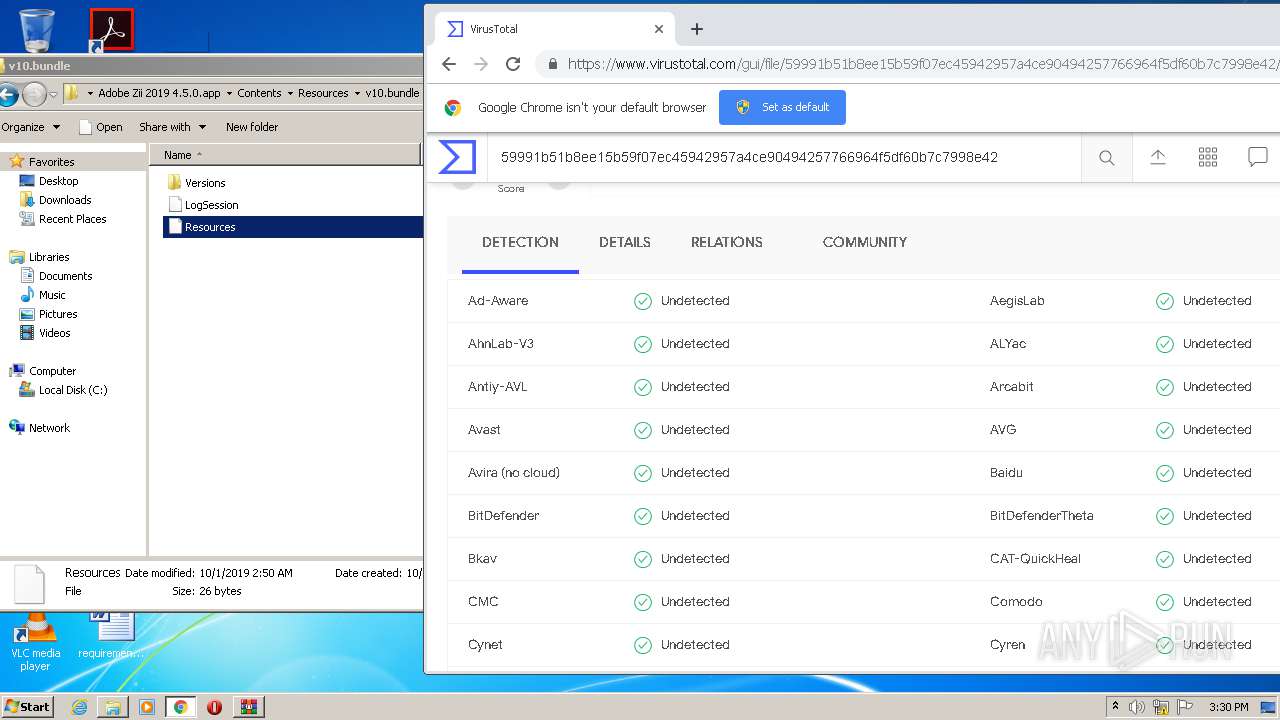
Task: Close the VirusTotal tab
Action: pos(659,29)
